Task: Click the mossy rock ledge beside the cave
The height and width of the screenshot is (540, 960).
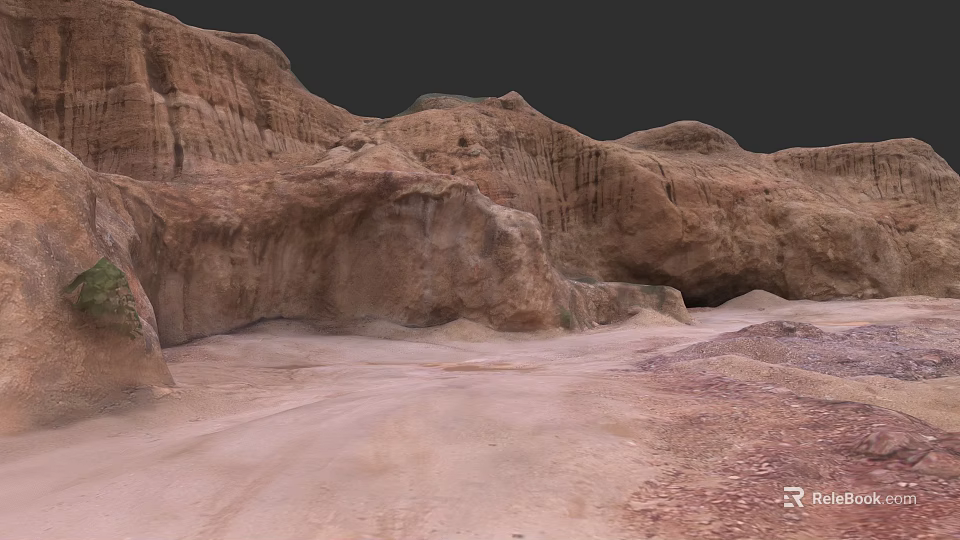Action: [631, 302]
